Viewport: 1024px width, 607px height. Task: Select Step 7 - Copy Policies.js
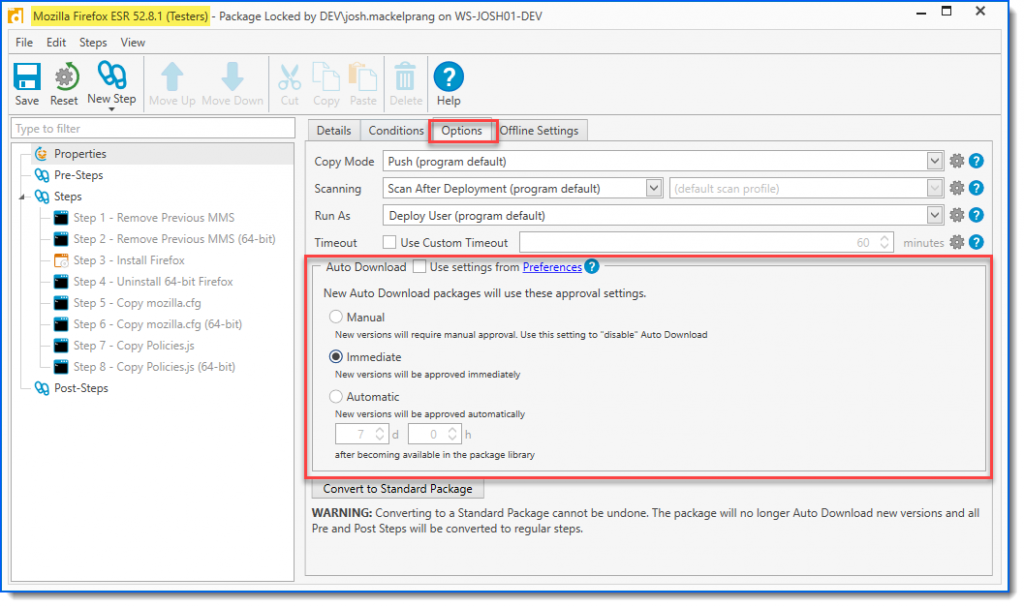pos(133,346)
